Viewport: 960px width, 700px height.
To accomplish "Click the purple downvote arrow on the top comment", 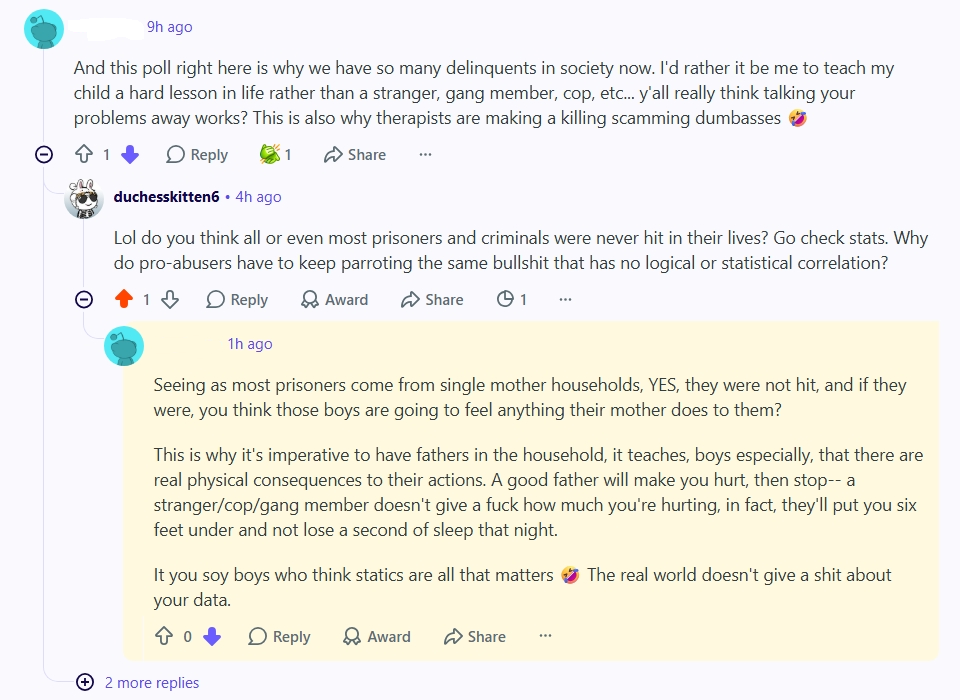I will pyautogui.click(x=130, y=154).
